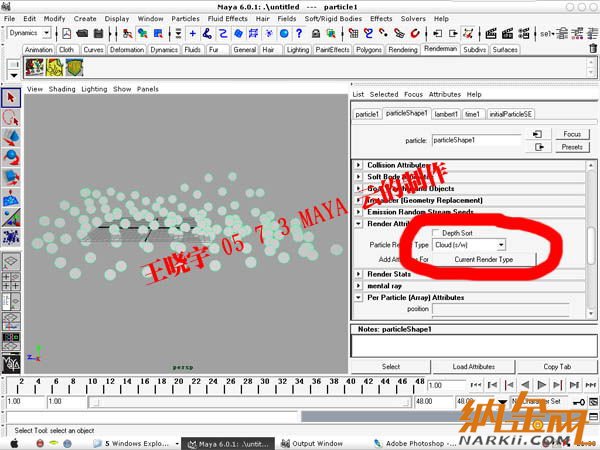Image resolution: width=600 pixels, height=450 pixels.
Task: Pick the Move tool in toolbox
Action: click(x=11, y=137)
